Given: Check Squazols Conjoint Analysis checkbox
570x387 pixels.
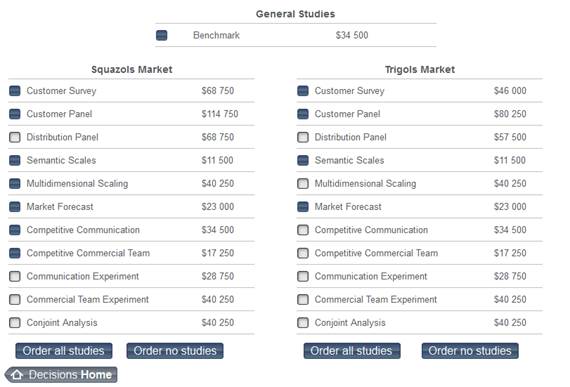Looking at the screenshot, I should click(x=15, y=323).
